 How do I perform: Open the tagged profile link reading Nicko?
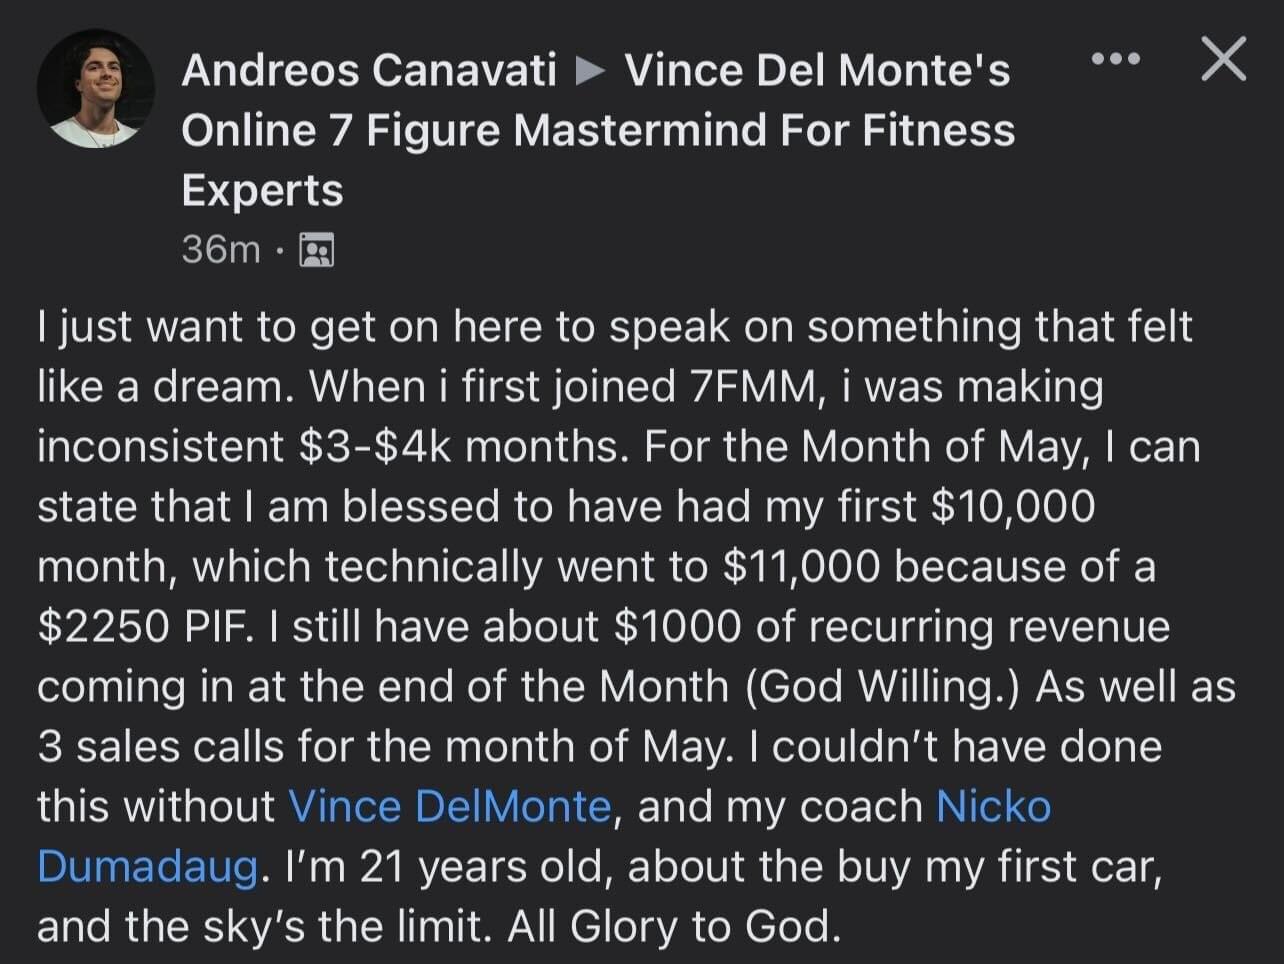(993, 806)
